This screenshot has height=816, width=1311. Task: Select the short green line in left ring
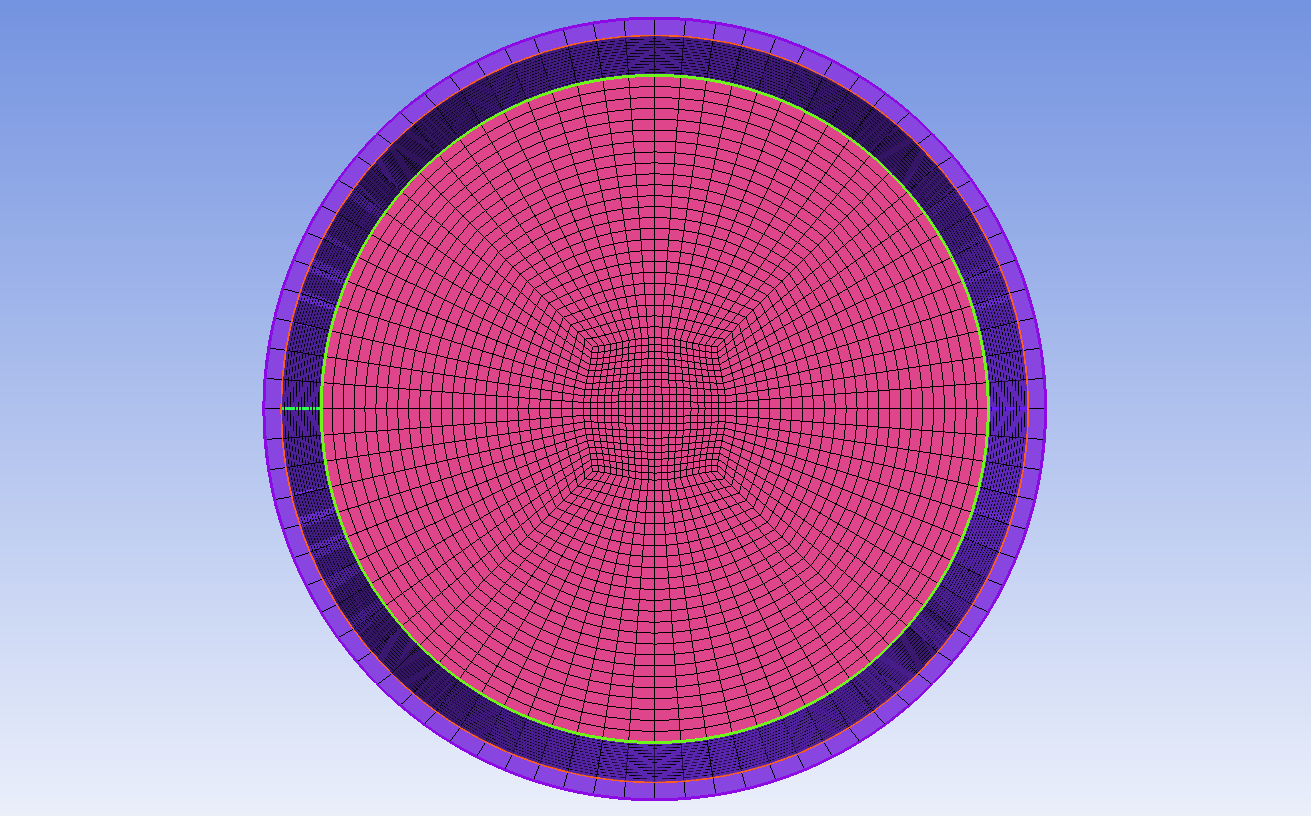click(x=300, y=408)
